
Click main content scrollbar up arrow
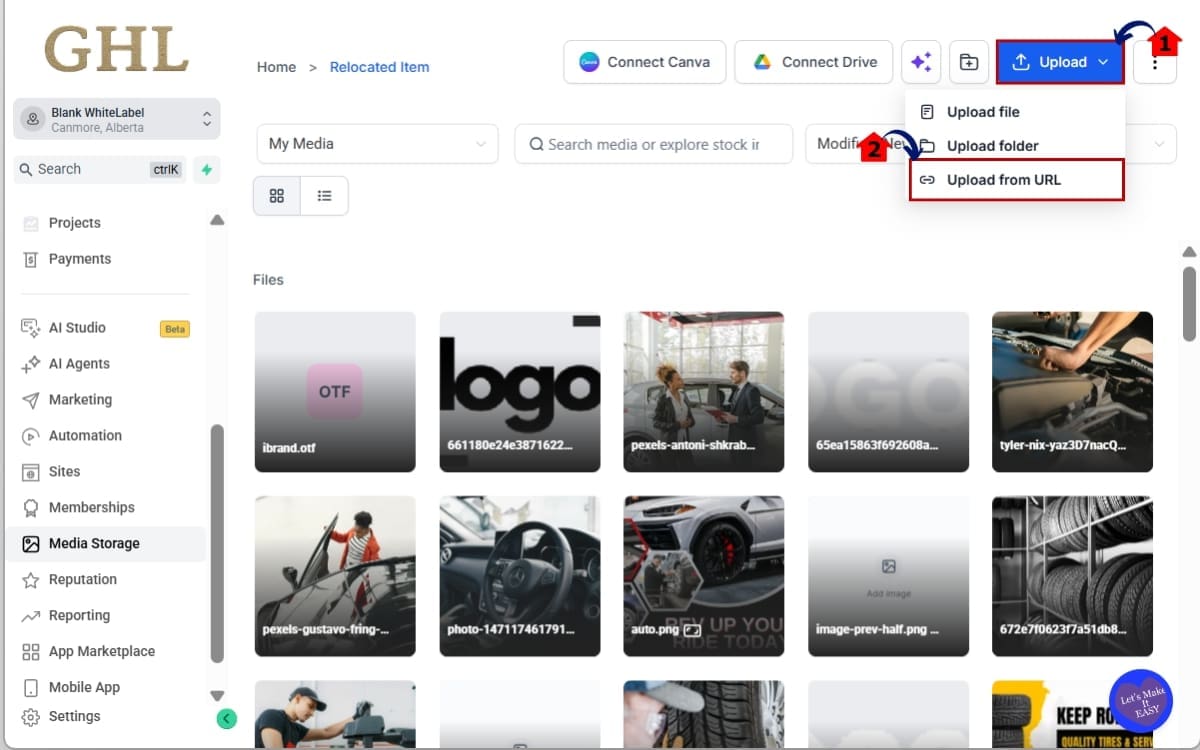tap(1189, 252)
